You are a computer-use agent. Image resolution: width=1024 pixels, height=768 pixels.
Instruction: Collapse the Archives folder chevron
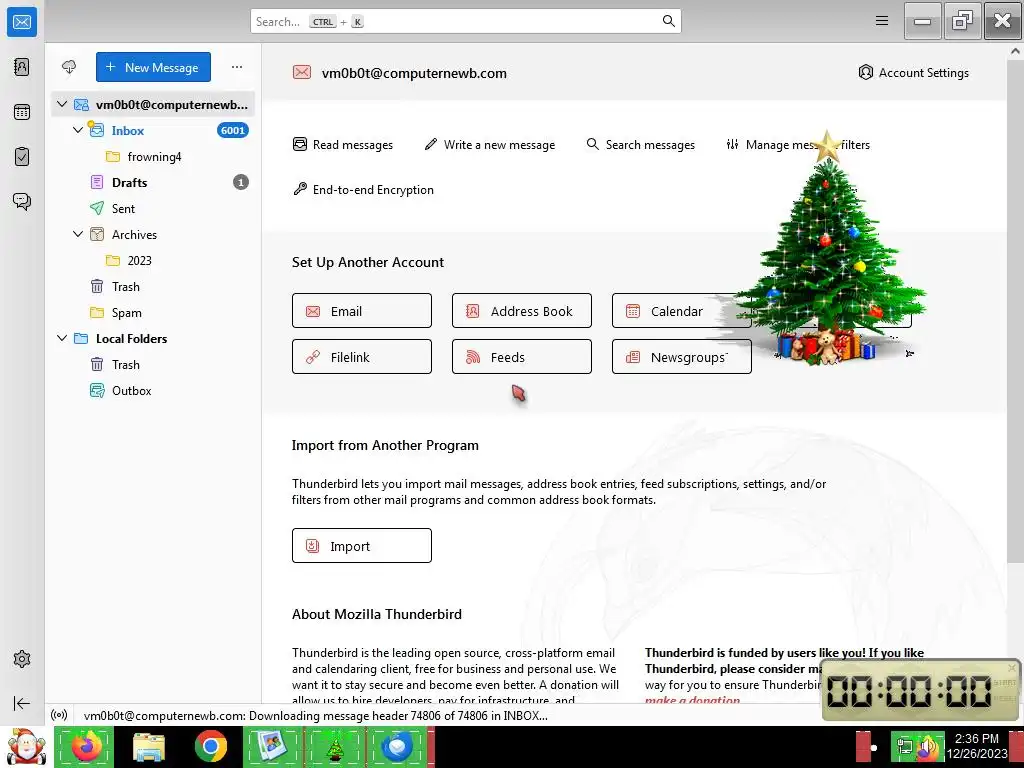click(x=78, y=234)
